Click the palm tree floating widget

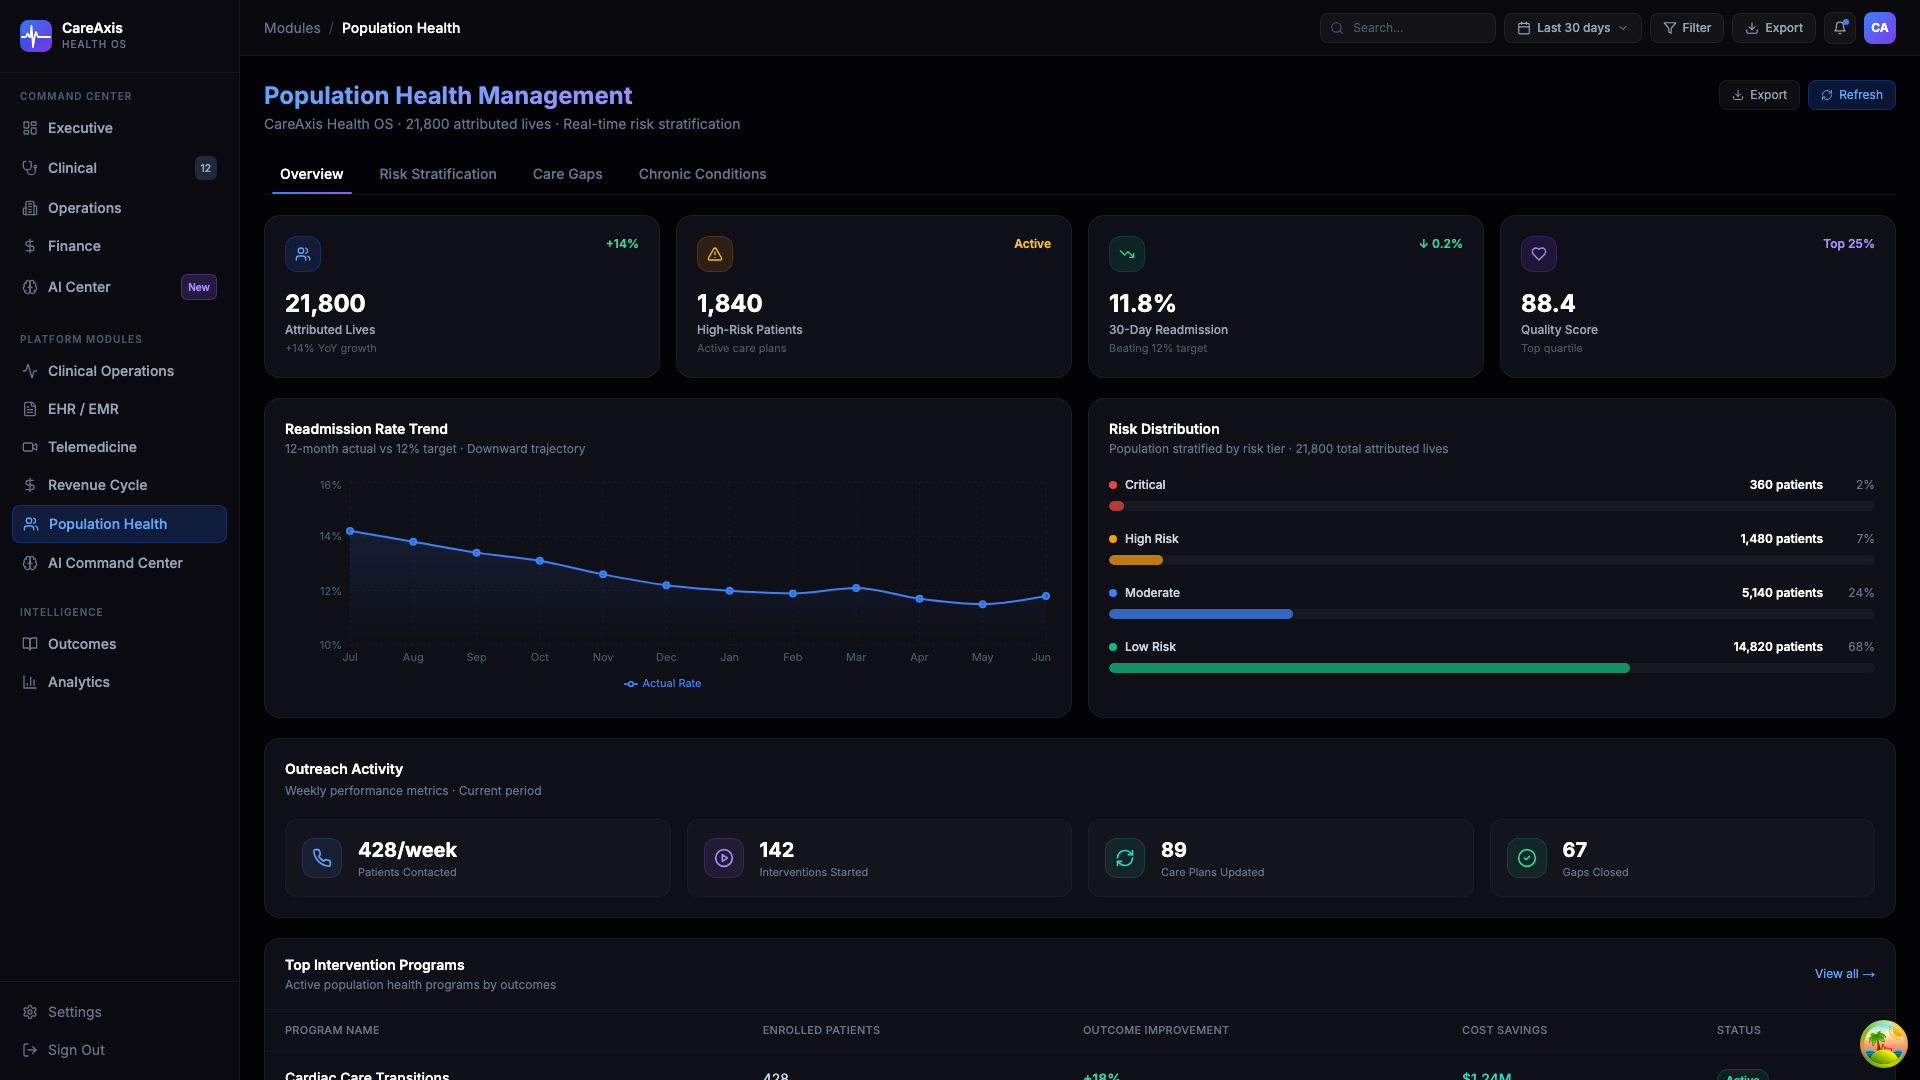coord(1884,1044)
